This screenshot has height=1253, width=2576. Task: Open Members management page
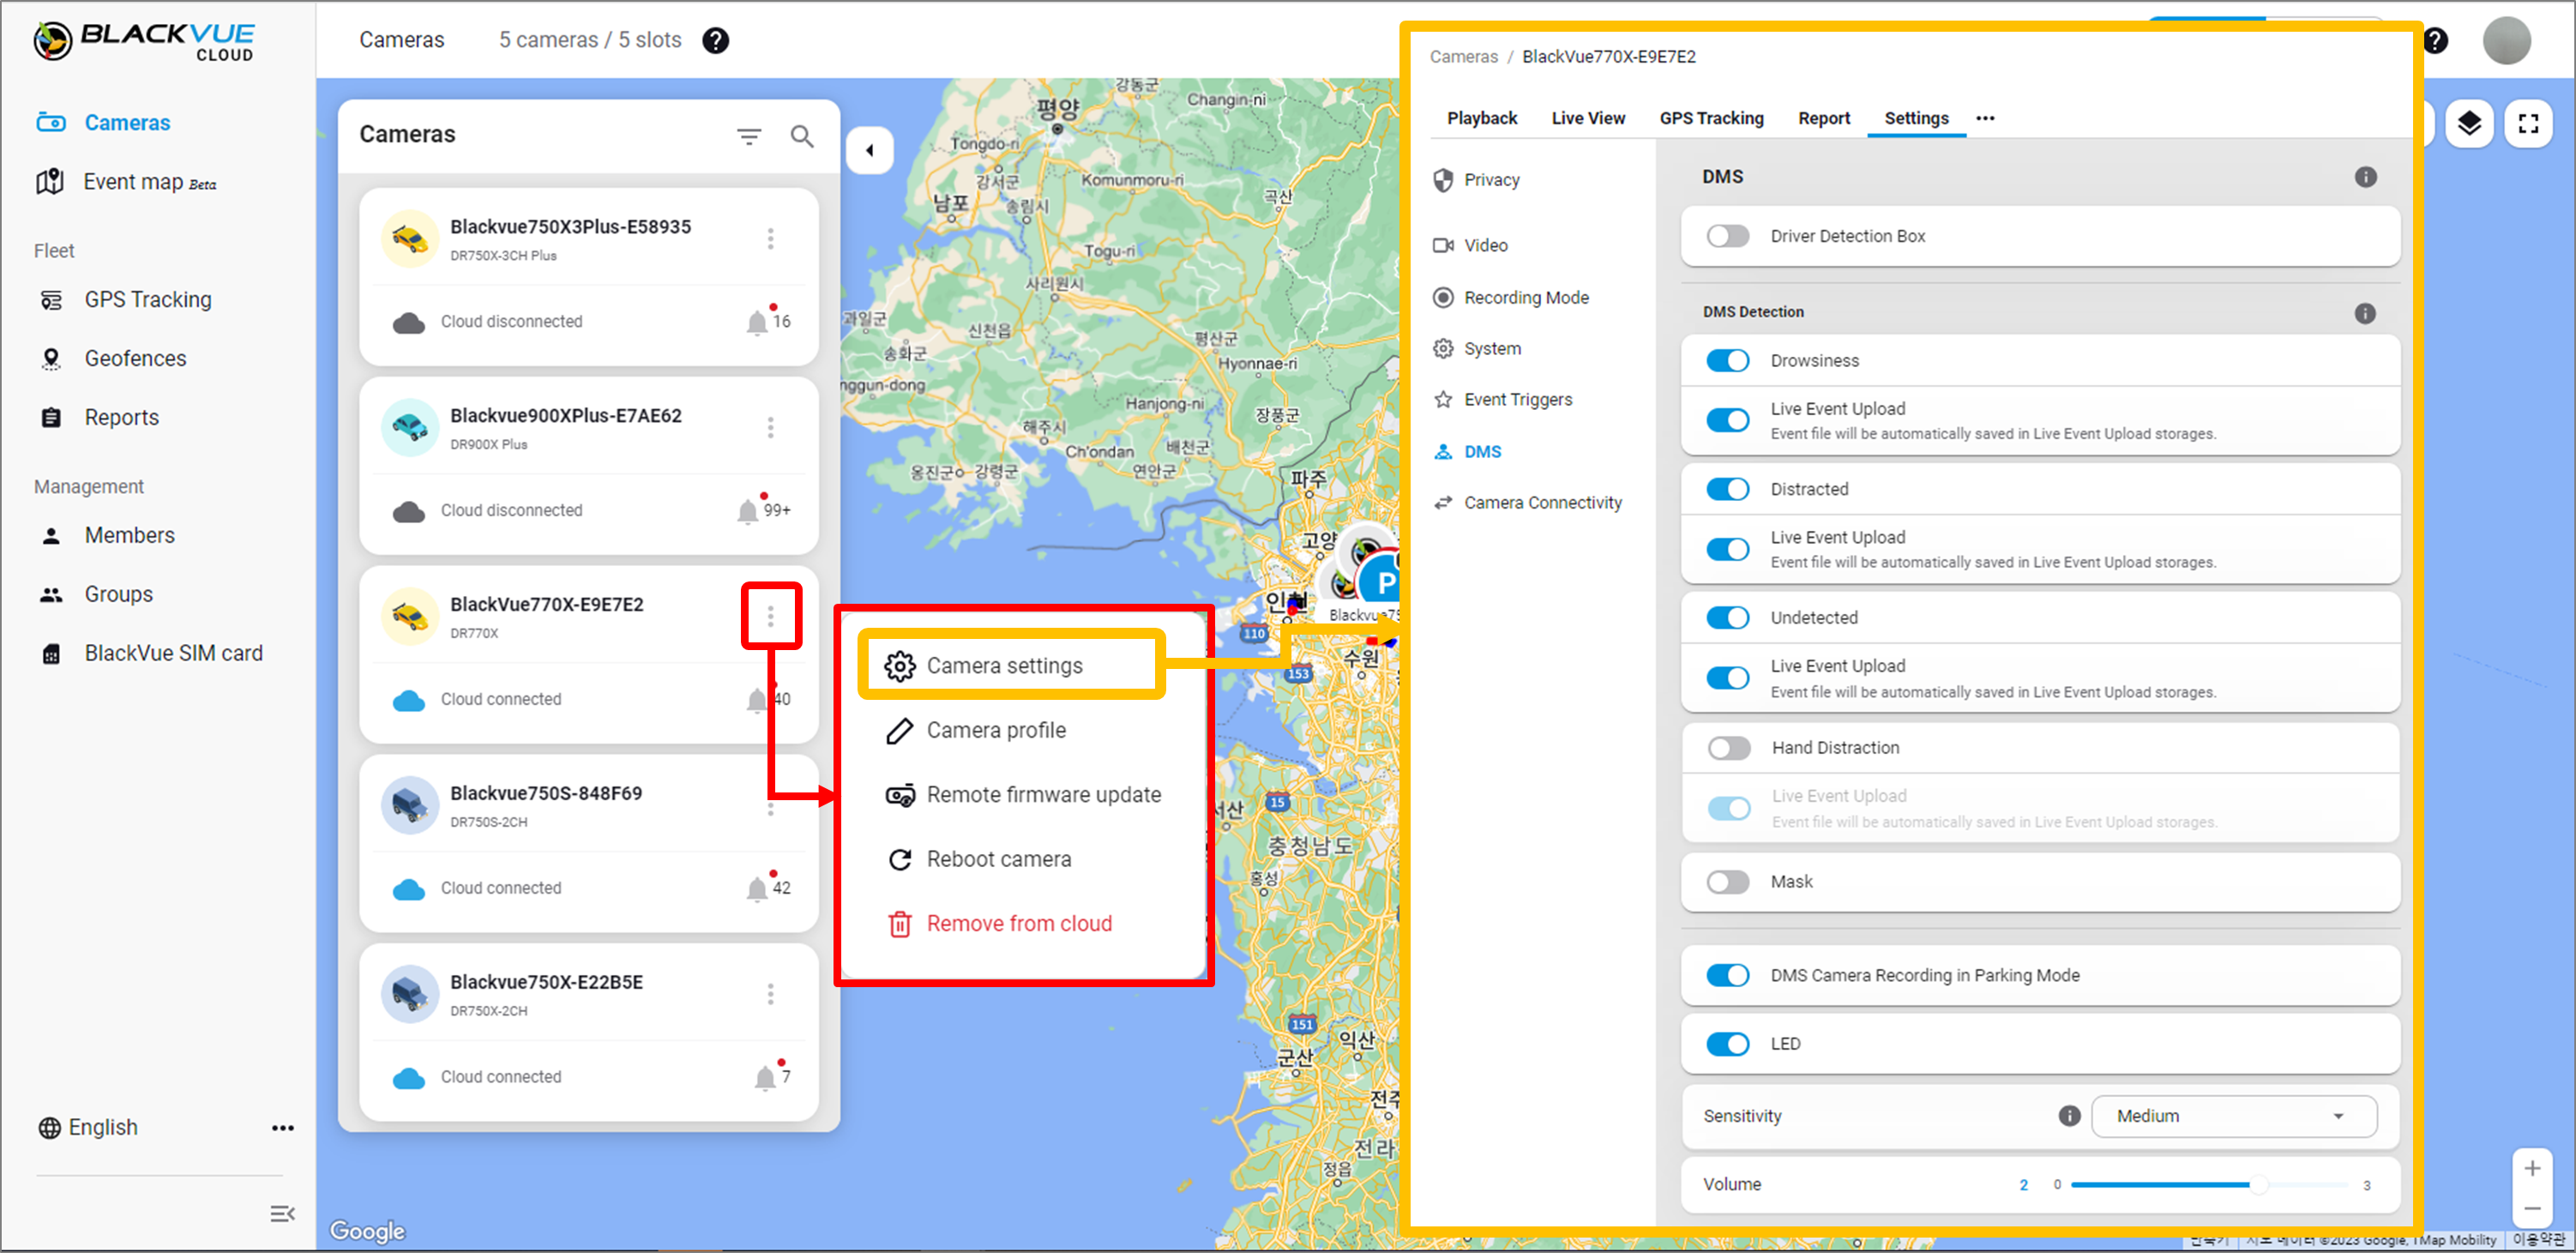click(x=107, y=536)
